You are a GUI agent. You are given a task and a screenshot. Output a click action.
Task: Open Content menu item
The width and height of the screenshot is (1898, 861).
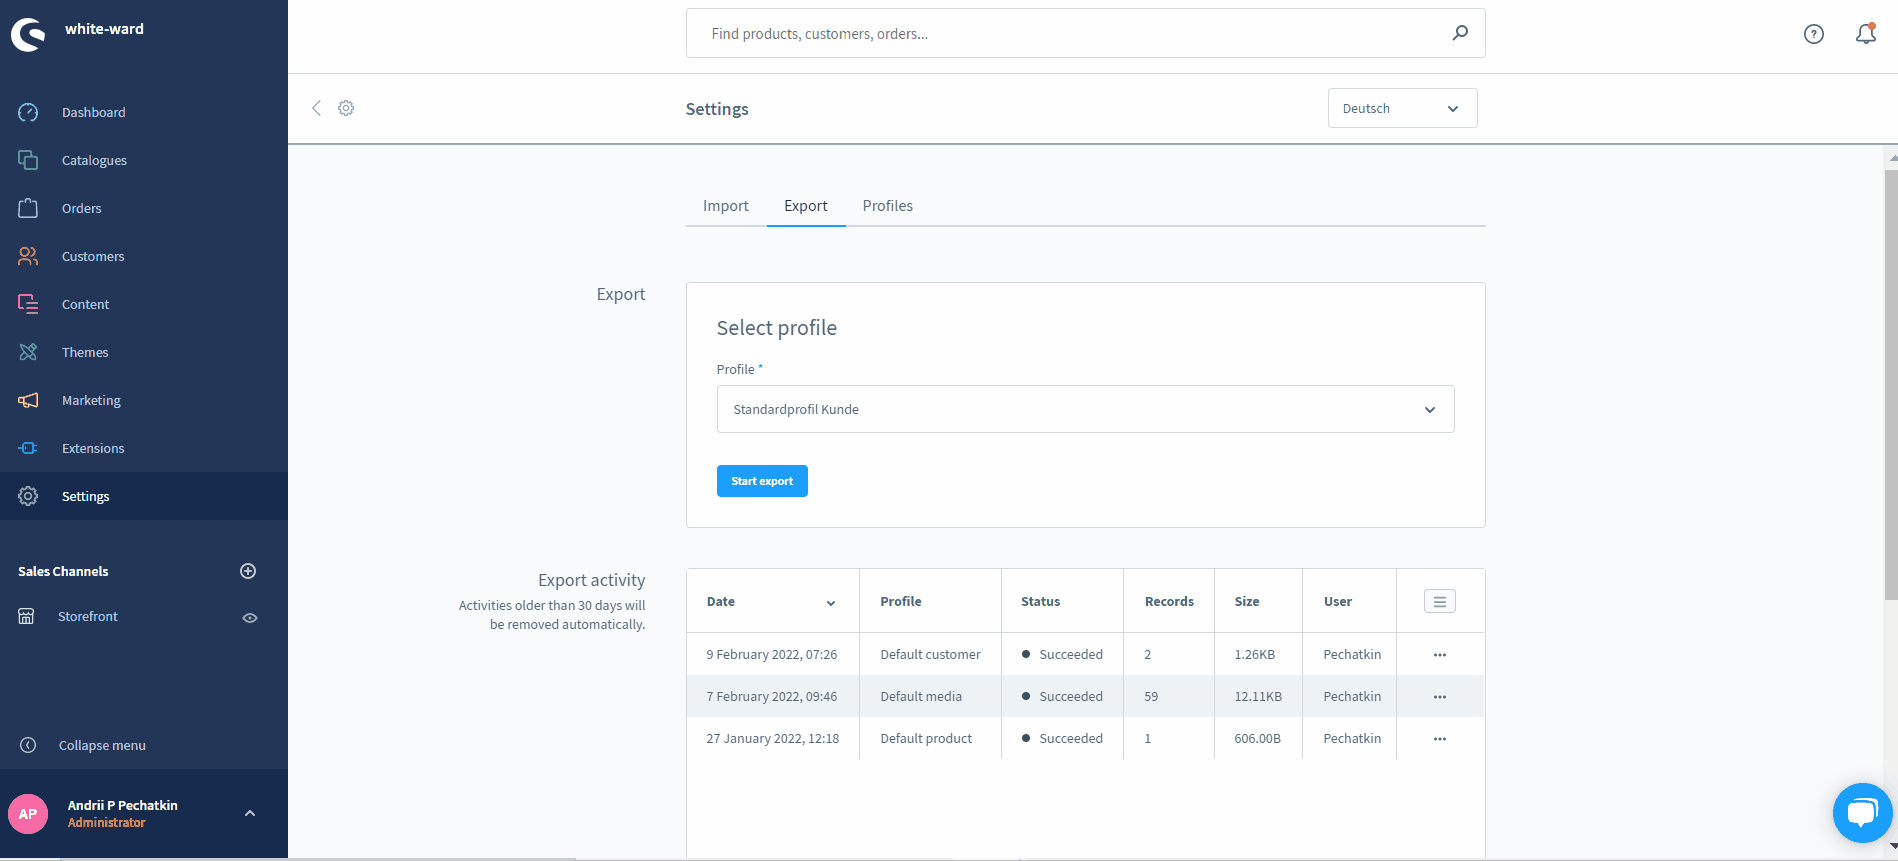pyautogui.click(x=86, y=304)
